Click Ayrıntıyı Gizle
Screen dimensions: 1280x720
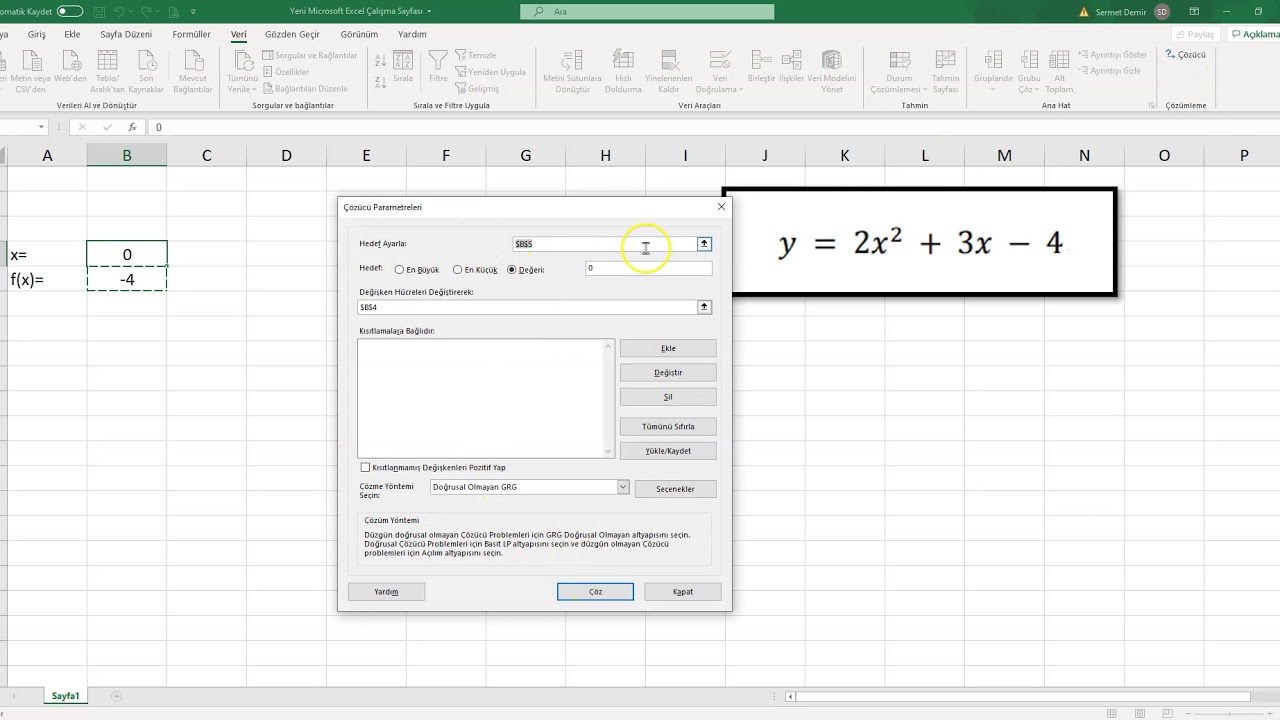(1110, 71)
